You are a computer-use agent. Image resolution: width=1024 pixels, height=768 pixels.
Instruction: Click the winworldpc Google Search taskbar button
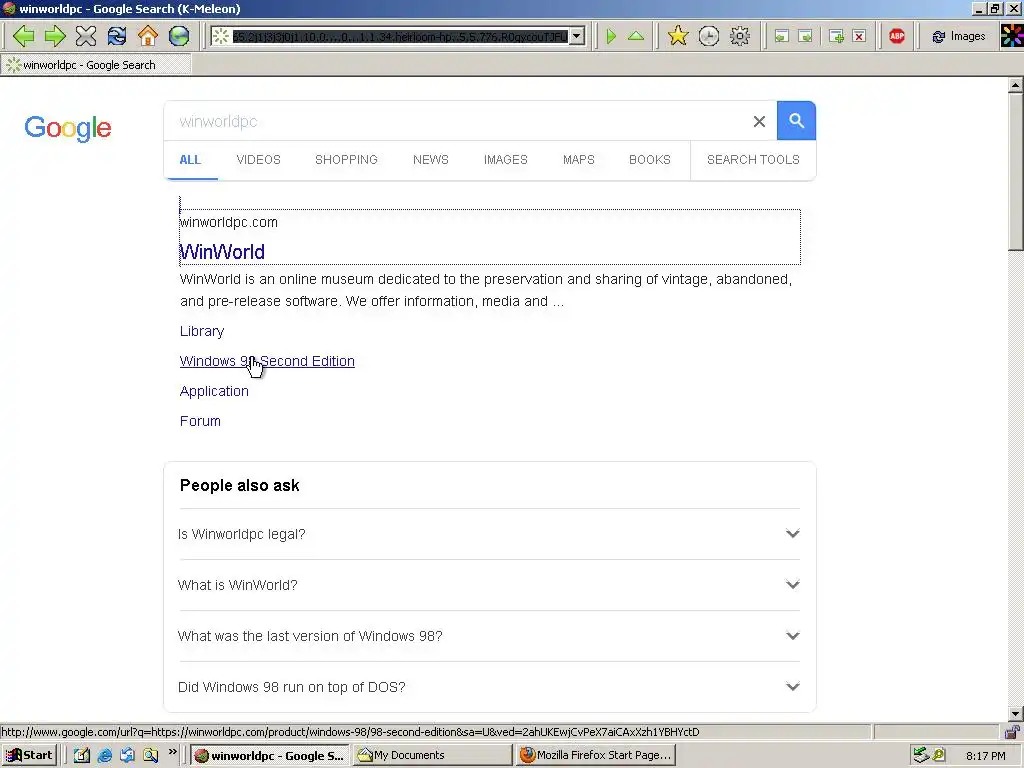coord(270,756)
